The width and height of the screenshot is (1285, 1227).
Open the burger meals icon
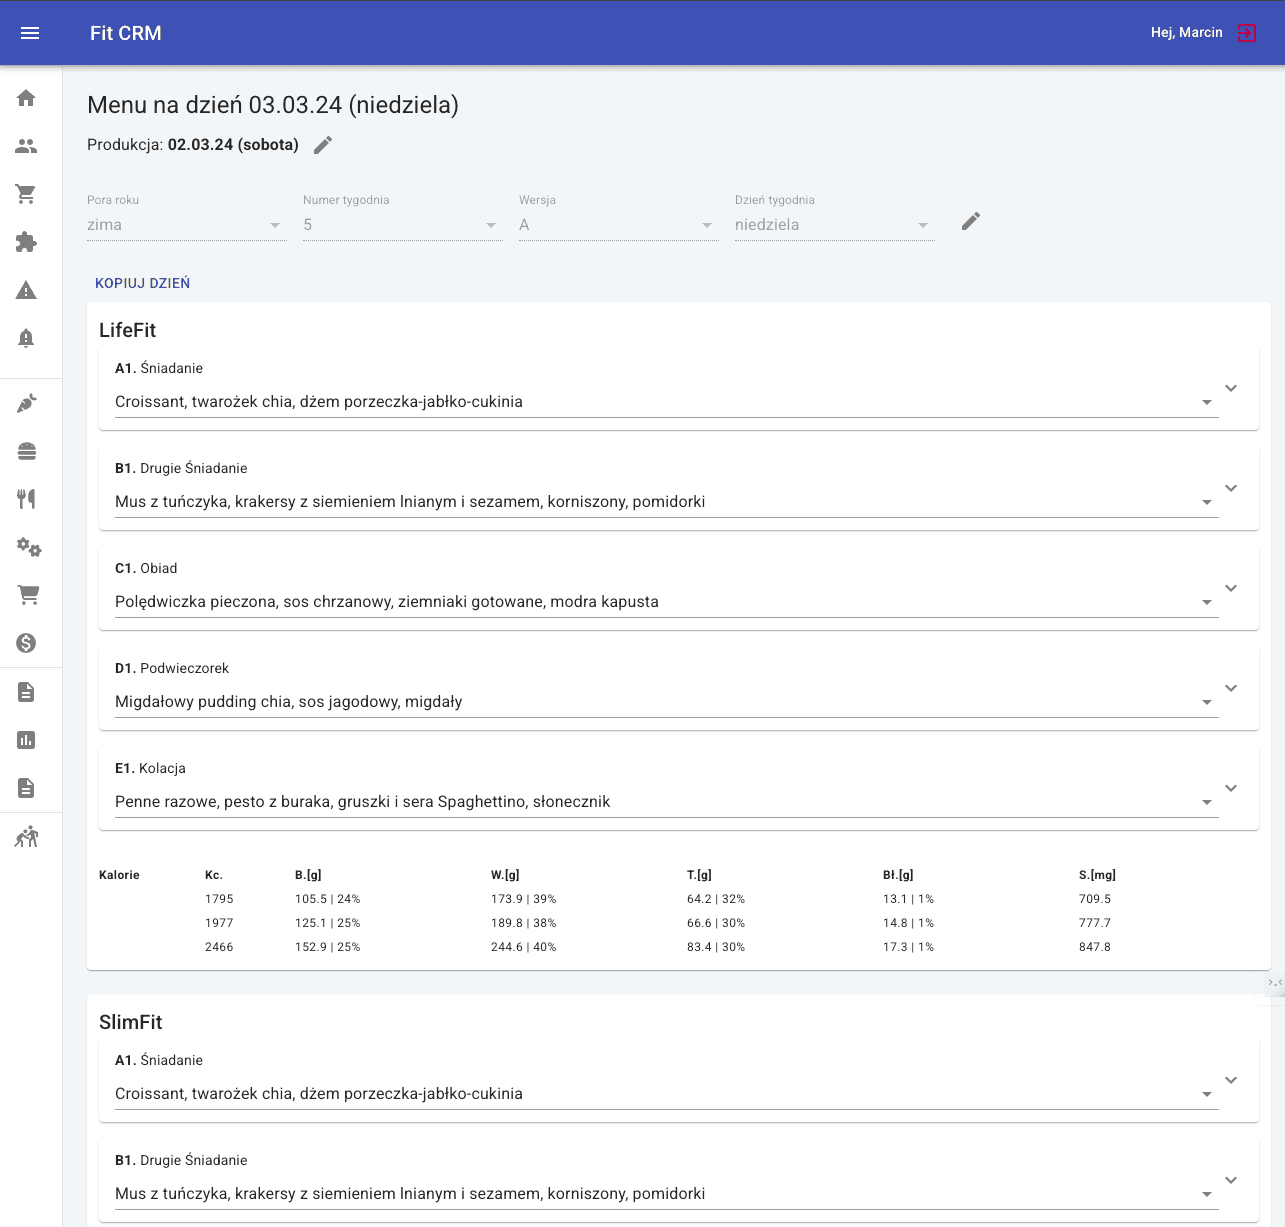point(25,451)
